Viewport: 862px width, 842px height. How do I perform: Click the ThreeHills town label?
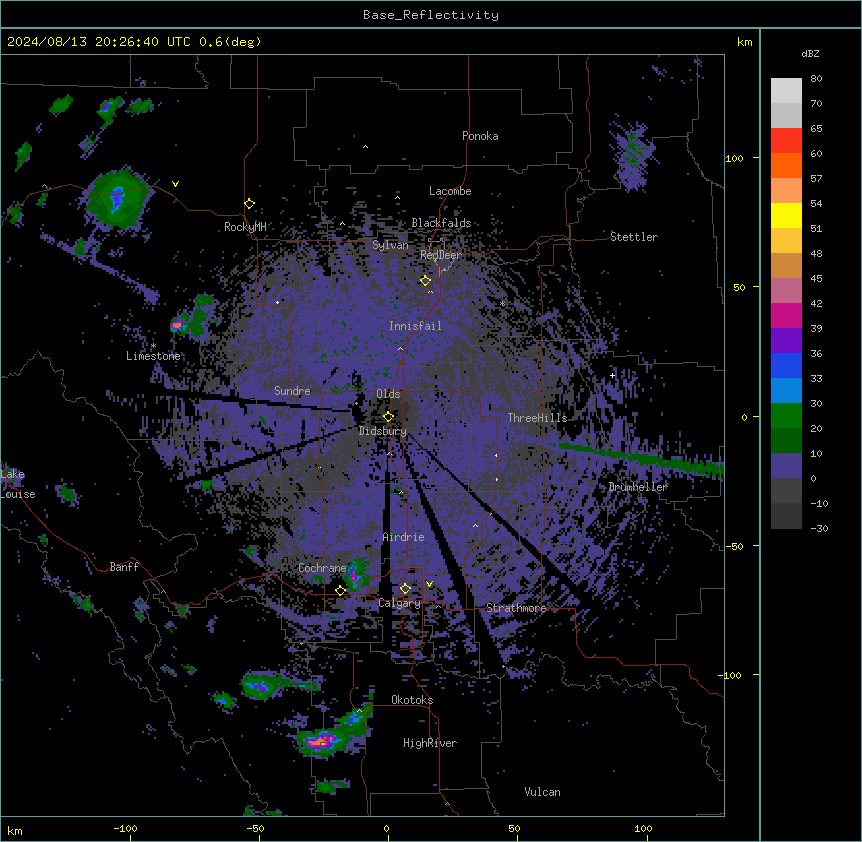click(x=537, y=418)
